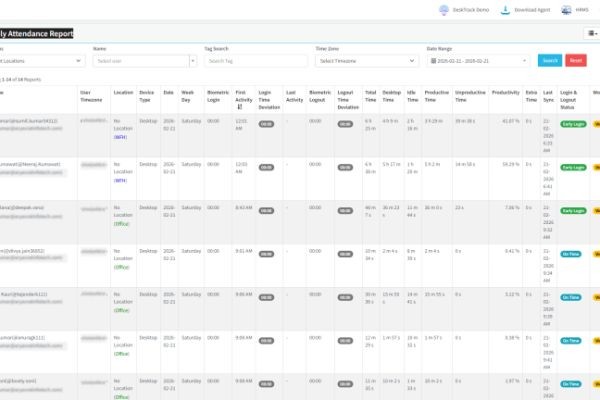Sort by User Timezone column header

(91, 96)
